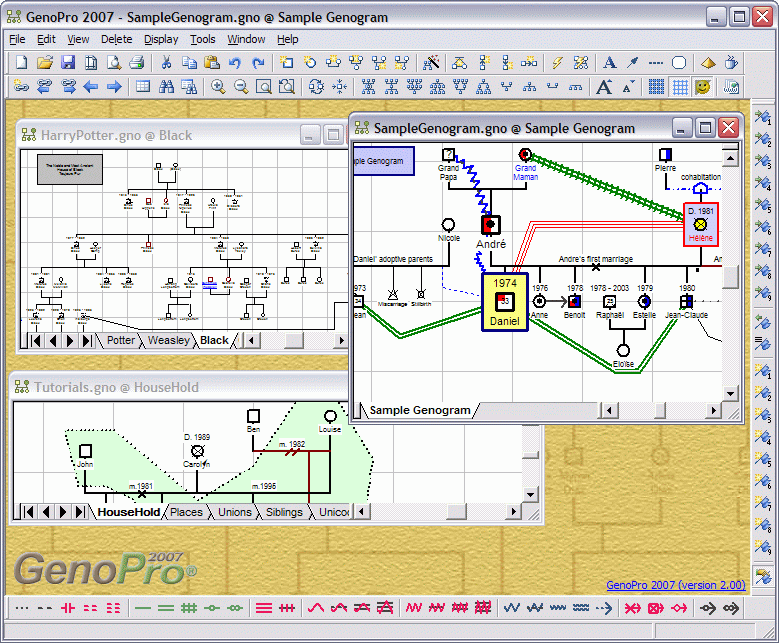Go to next tab in Tutorials window

click(63, 512)
